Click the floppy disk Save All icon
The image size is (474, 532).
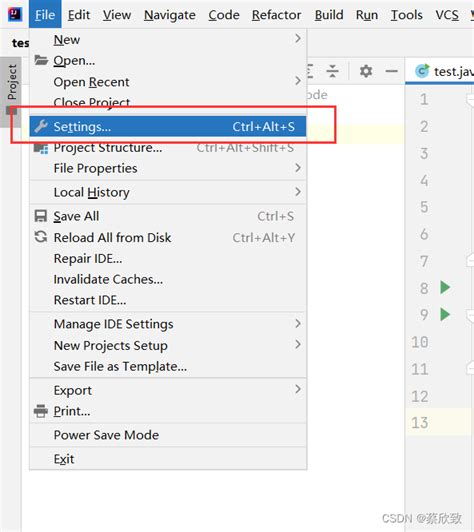(41, 216)
